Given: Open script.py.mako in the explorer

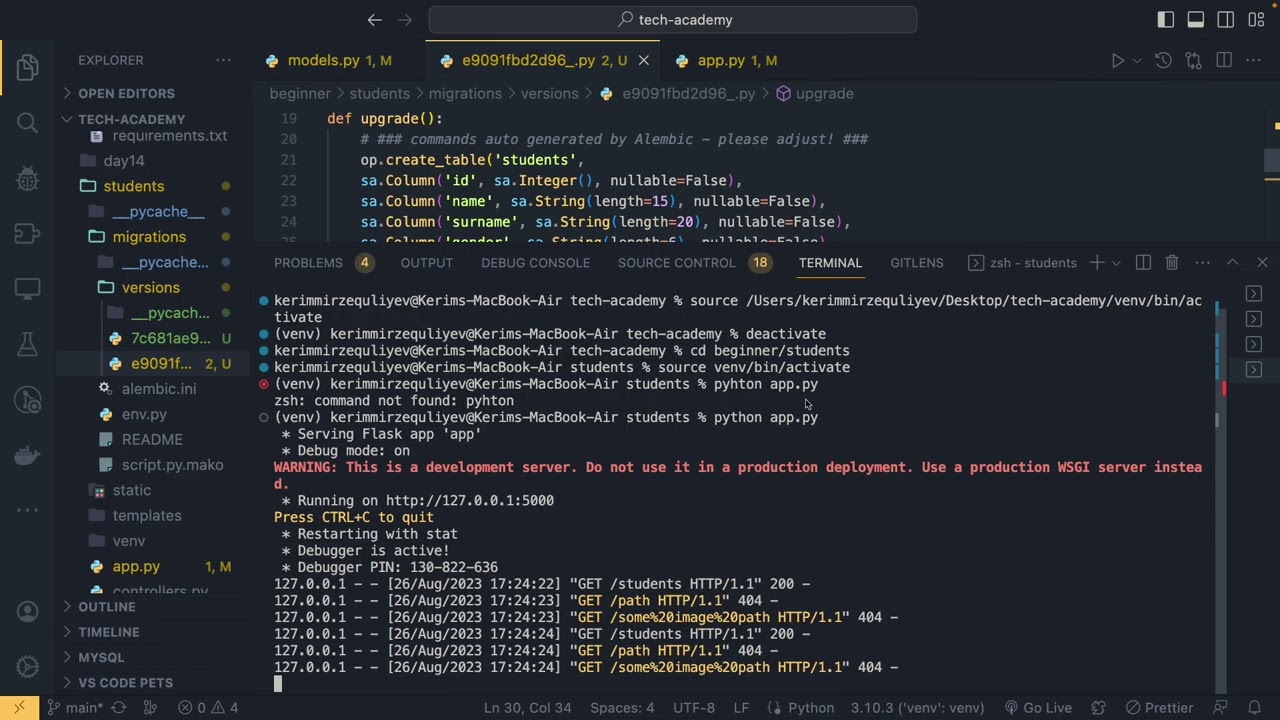Looking at the screenshot, I should point(172,465).
